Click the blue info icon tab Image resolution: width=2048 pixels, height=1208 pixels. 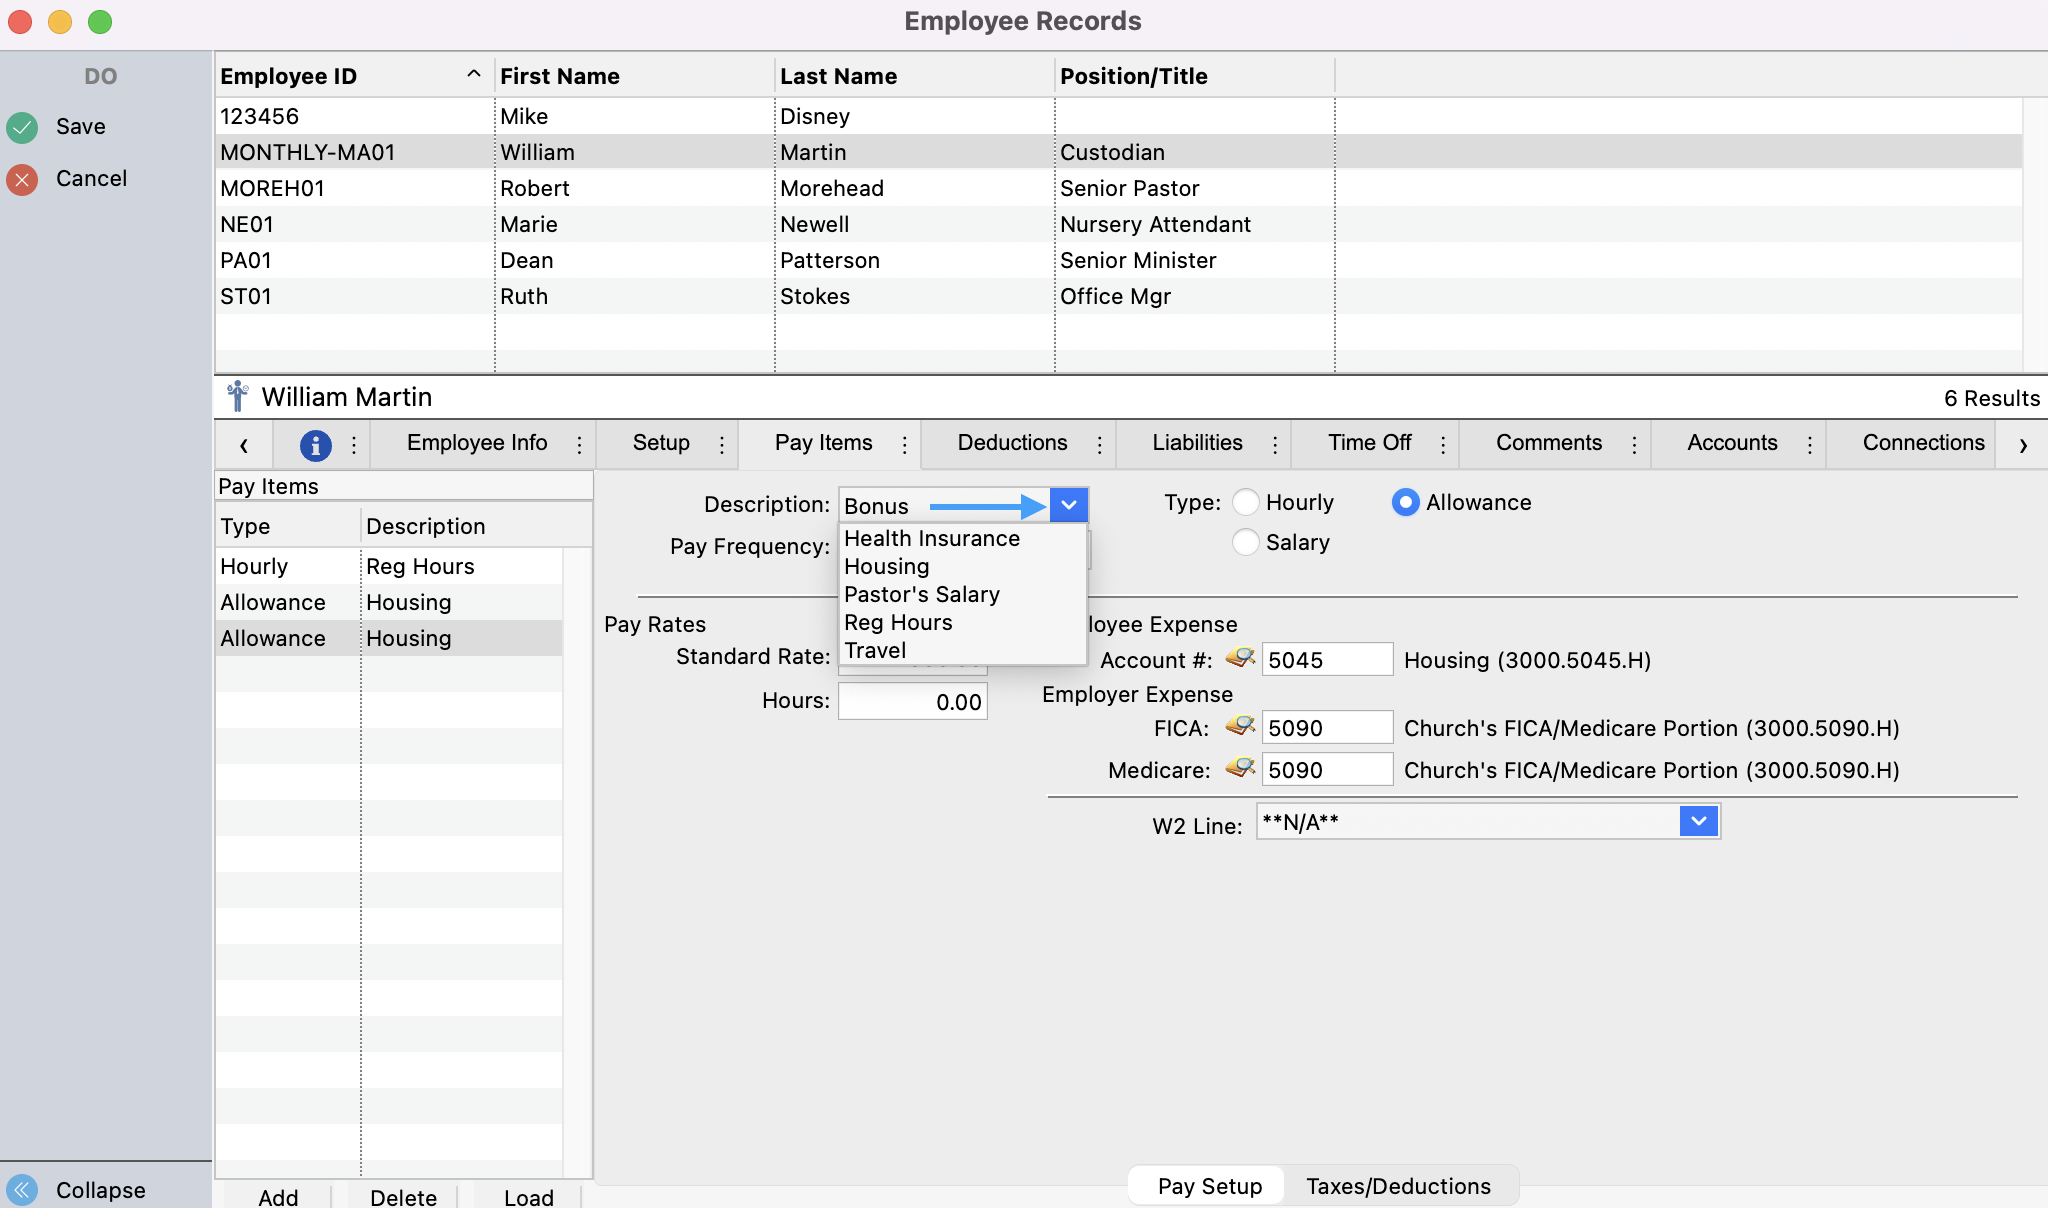point(315,445)
